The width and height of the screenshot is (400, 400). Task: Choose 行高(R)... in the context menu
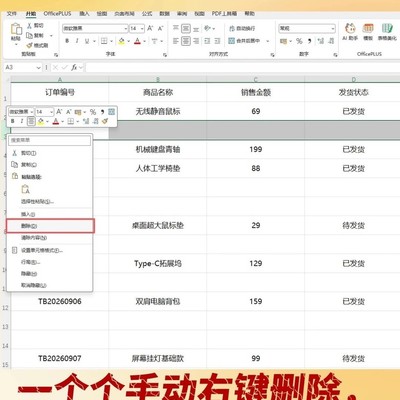pyautogui.click(x=50, y=262)
